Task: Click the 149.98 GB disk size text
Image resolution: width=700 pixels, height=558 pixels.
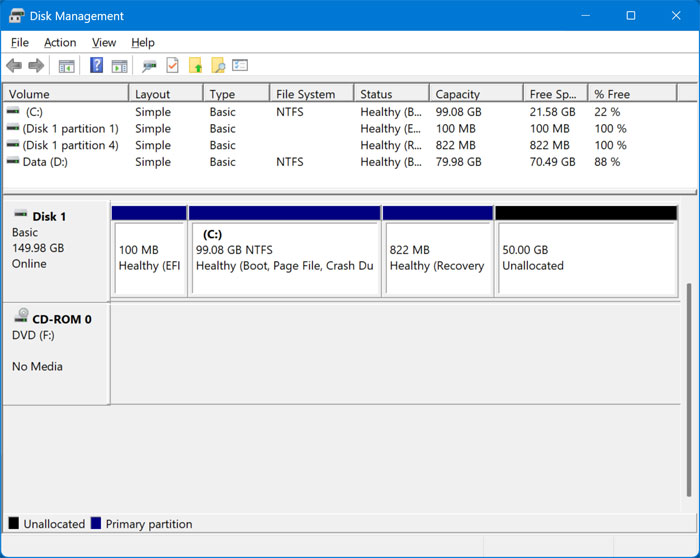Action: tap(38, 248)
